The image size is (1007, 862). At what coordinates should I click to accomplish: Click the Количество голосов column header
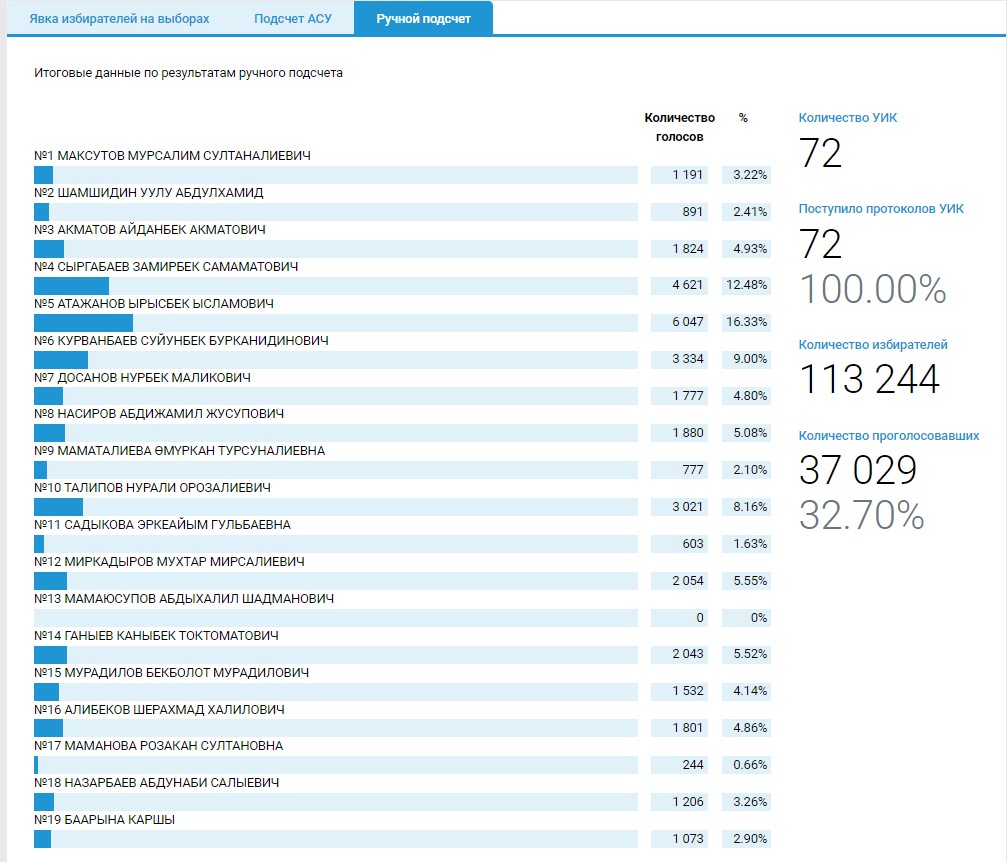(x=680, y=127)
